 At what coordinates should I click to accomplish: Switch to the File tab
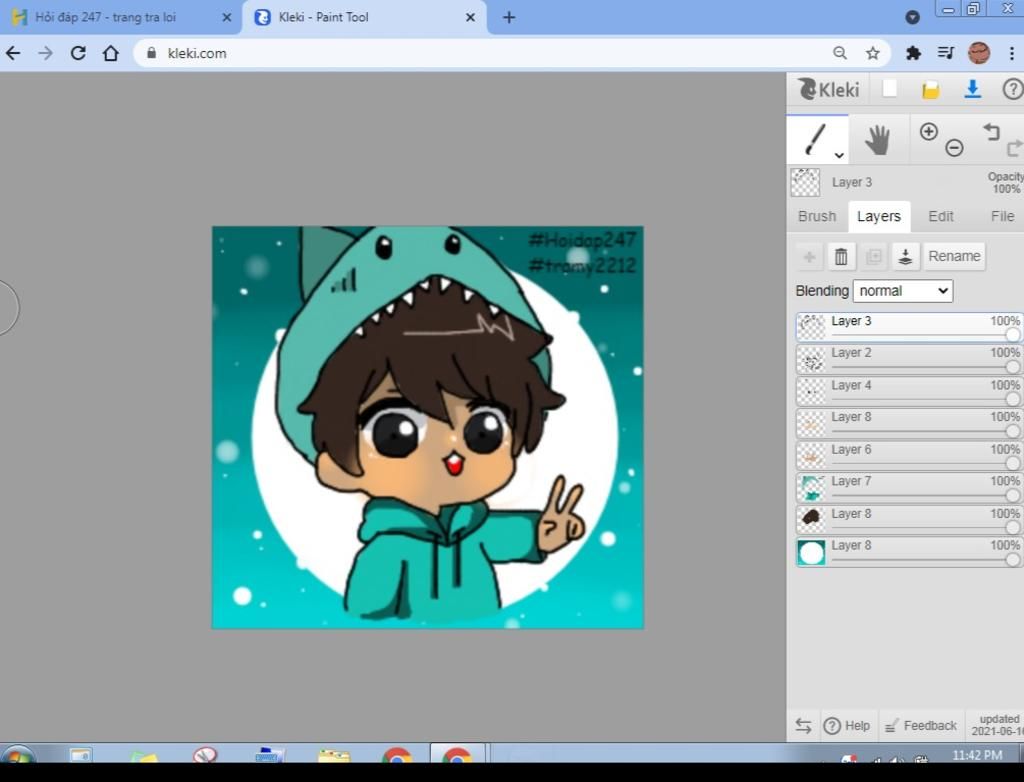click(1002, 216)
